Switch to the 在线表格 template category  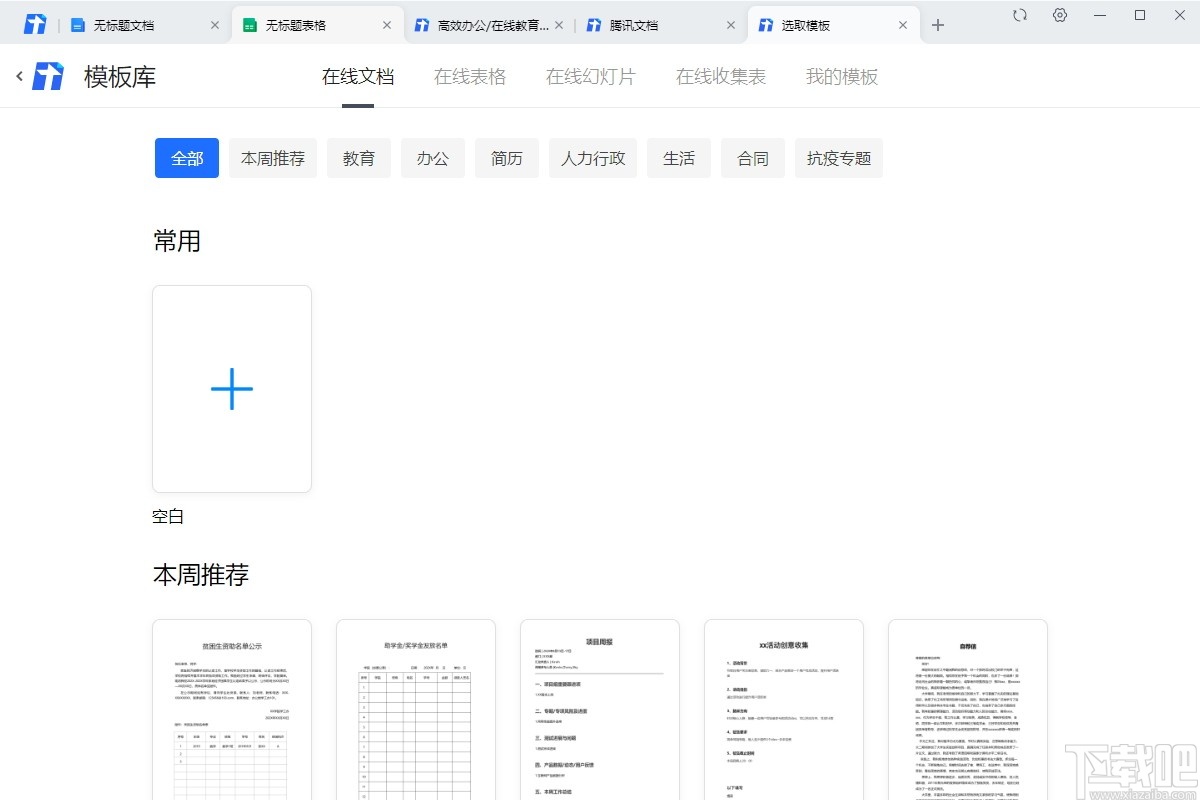click(x=469, y=75)
